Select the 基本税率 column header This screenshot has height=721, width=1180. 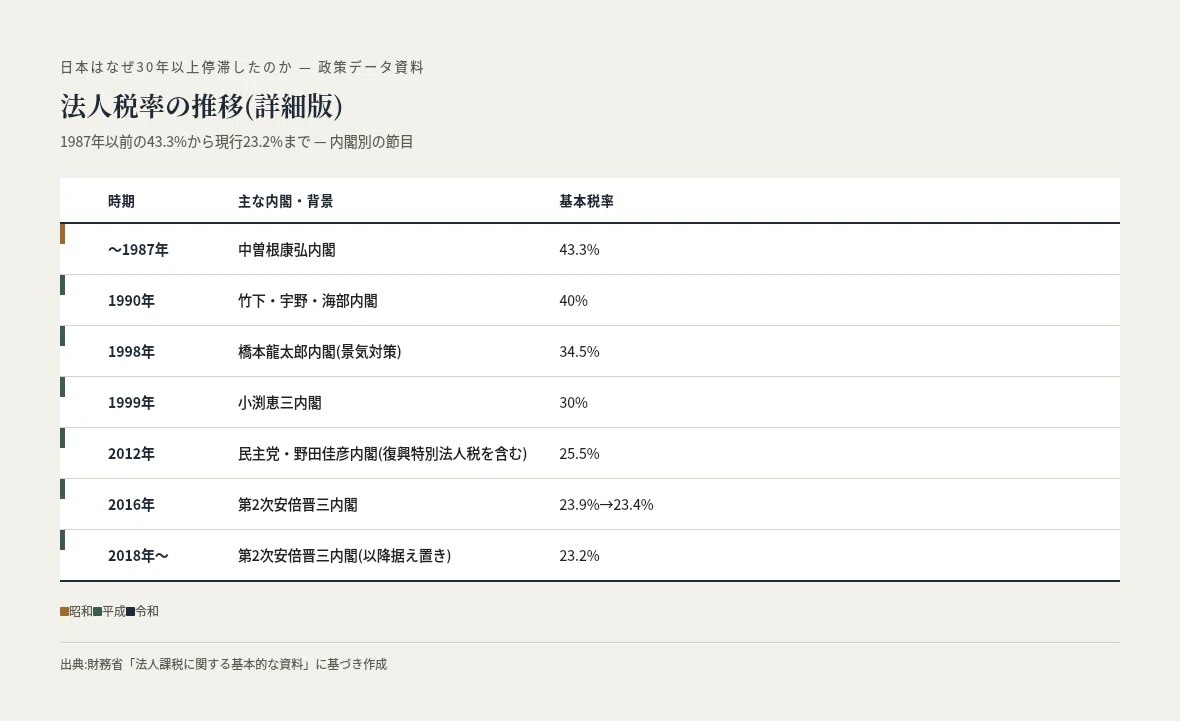[x=586, y=201]
